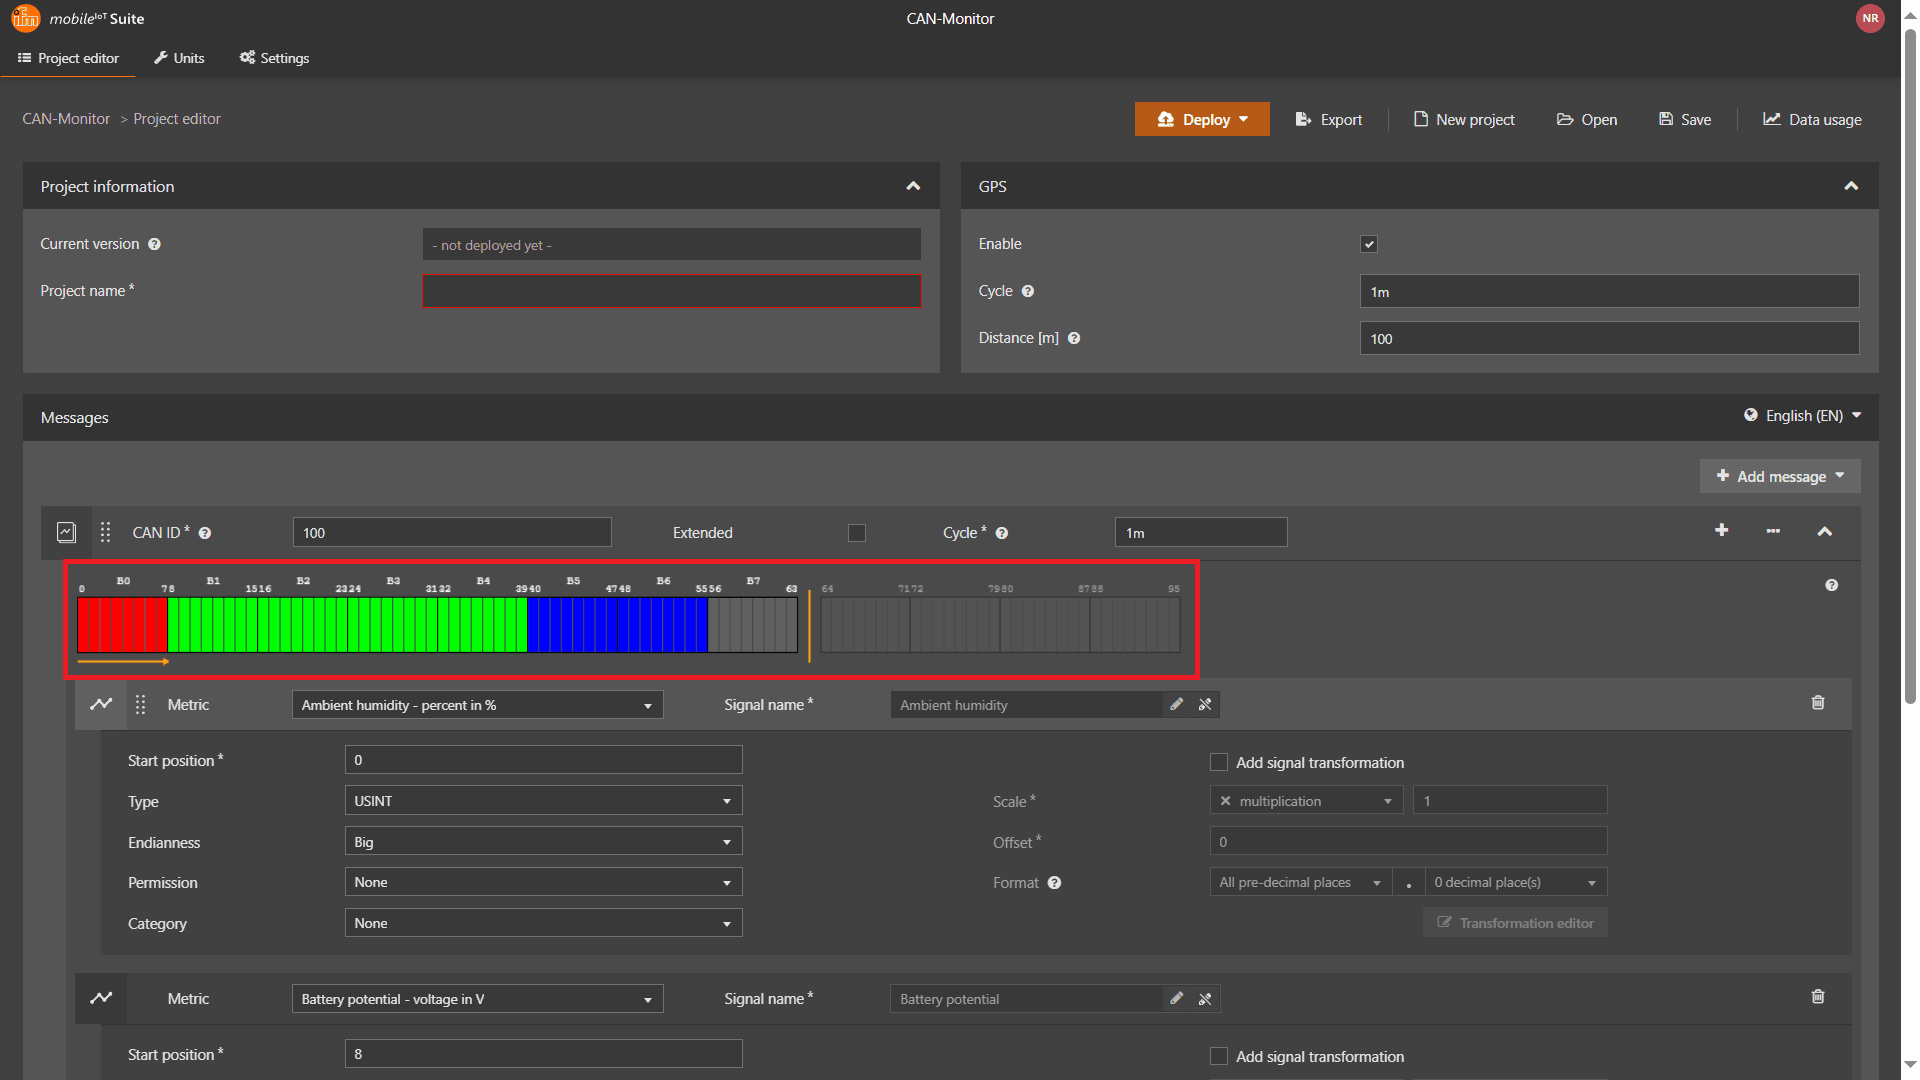1920x1080 pixels.
Task: Click the chart icon left of CAN ID
Action: coord(66,532)
